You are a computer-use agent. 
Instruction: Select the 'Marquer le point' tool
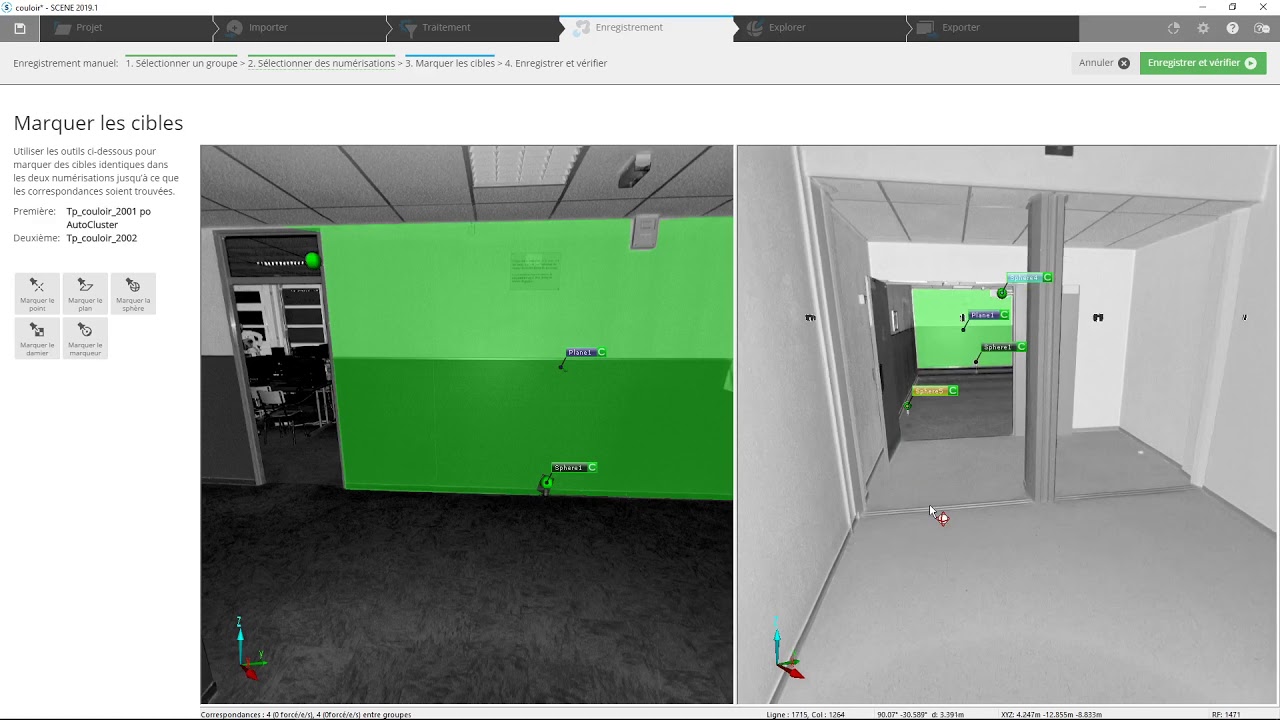[37, 294]
